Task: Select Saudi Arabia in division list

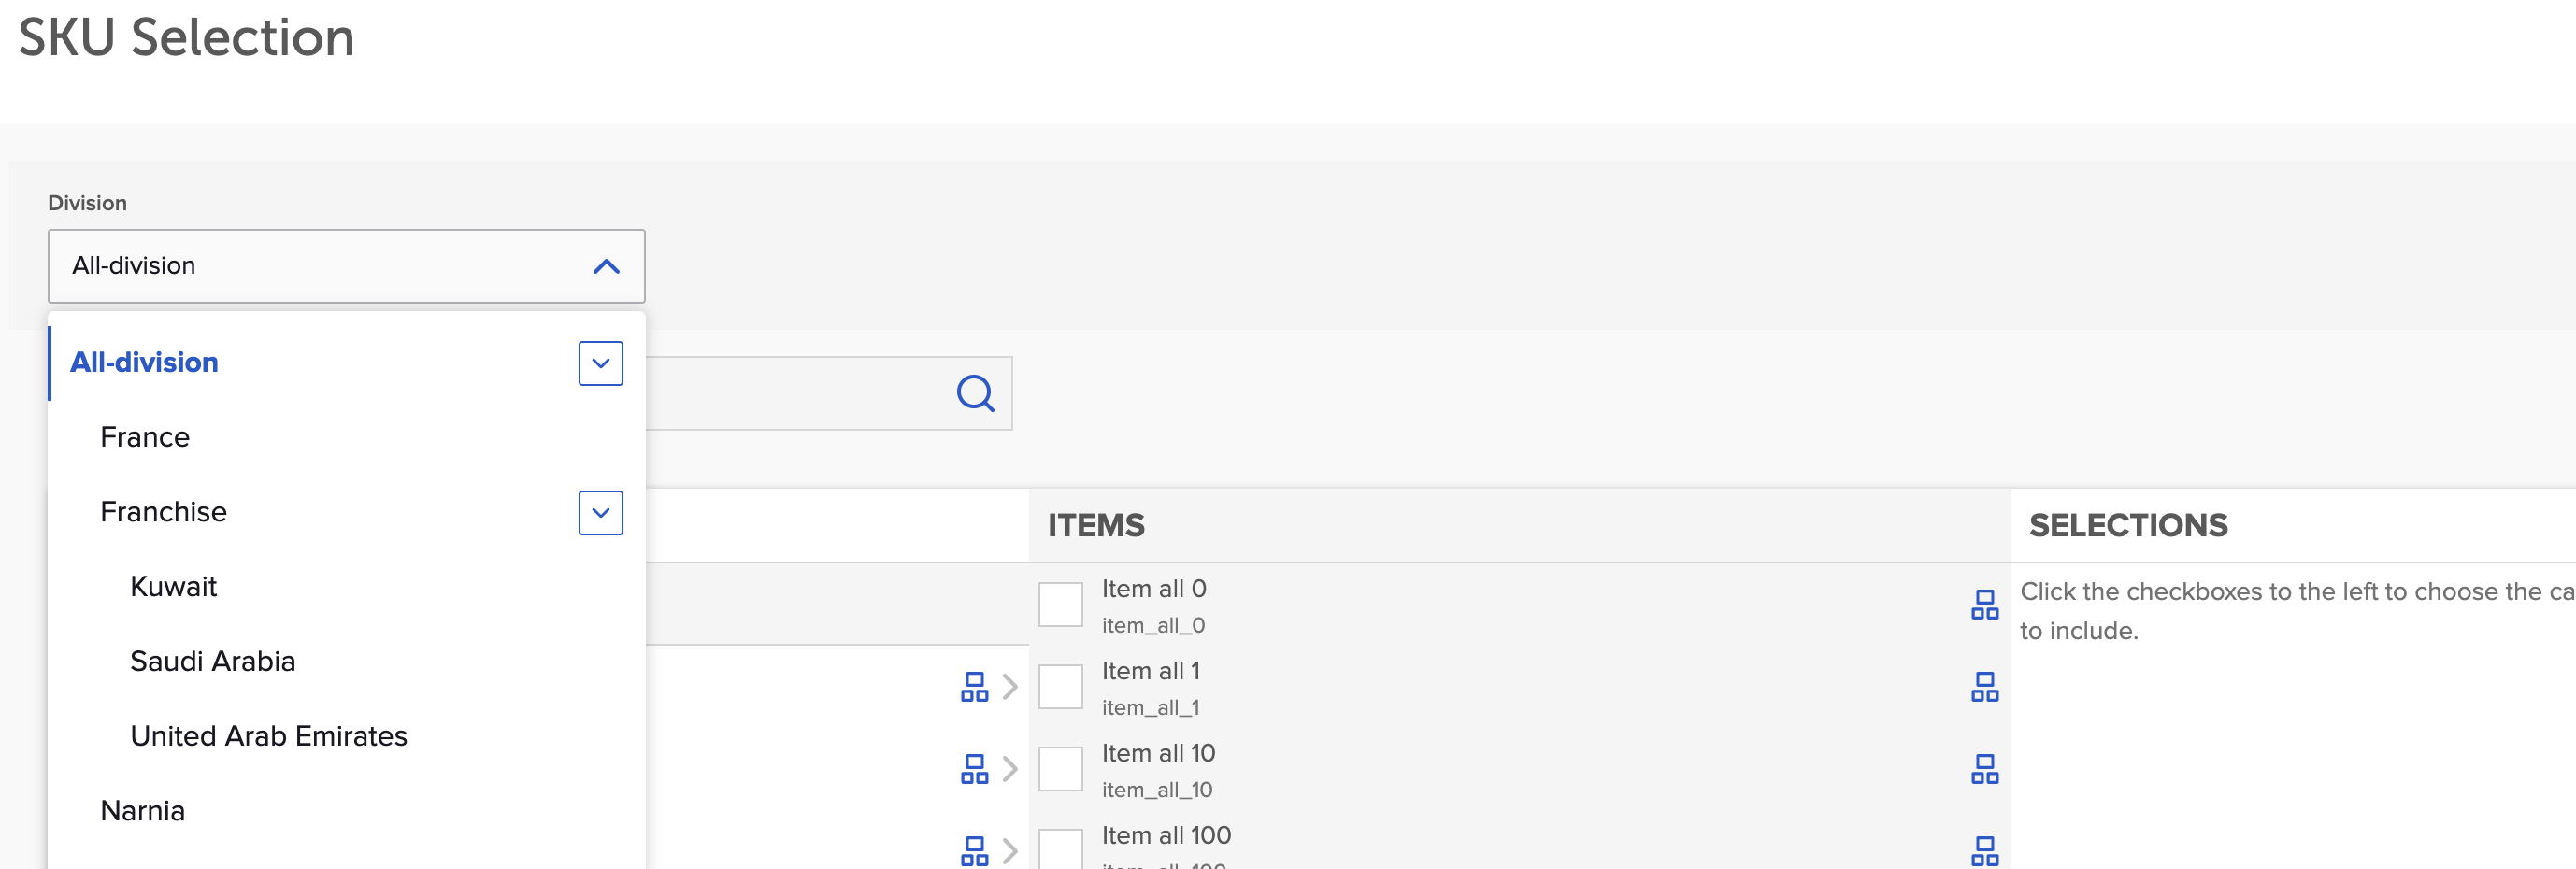Action: (212, 661)
